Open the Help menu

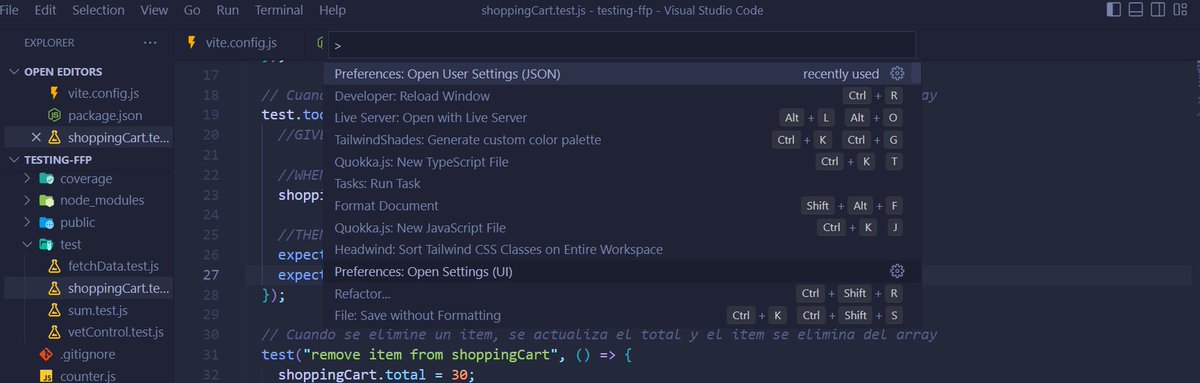click(332, 10)
